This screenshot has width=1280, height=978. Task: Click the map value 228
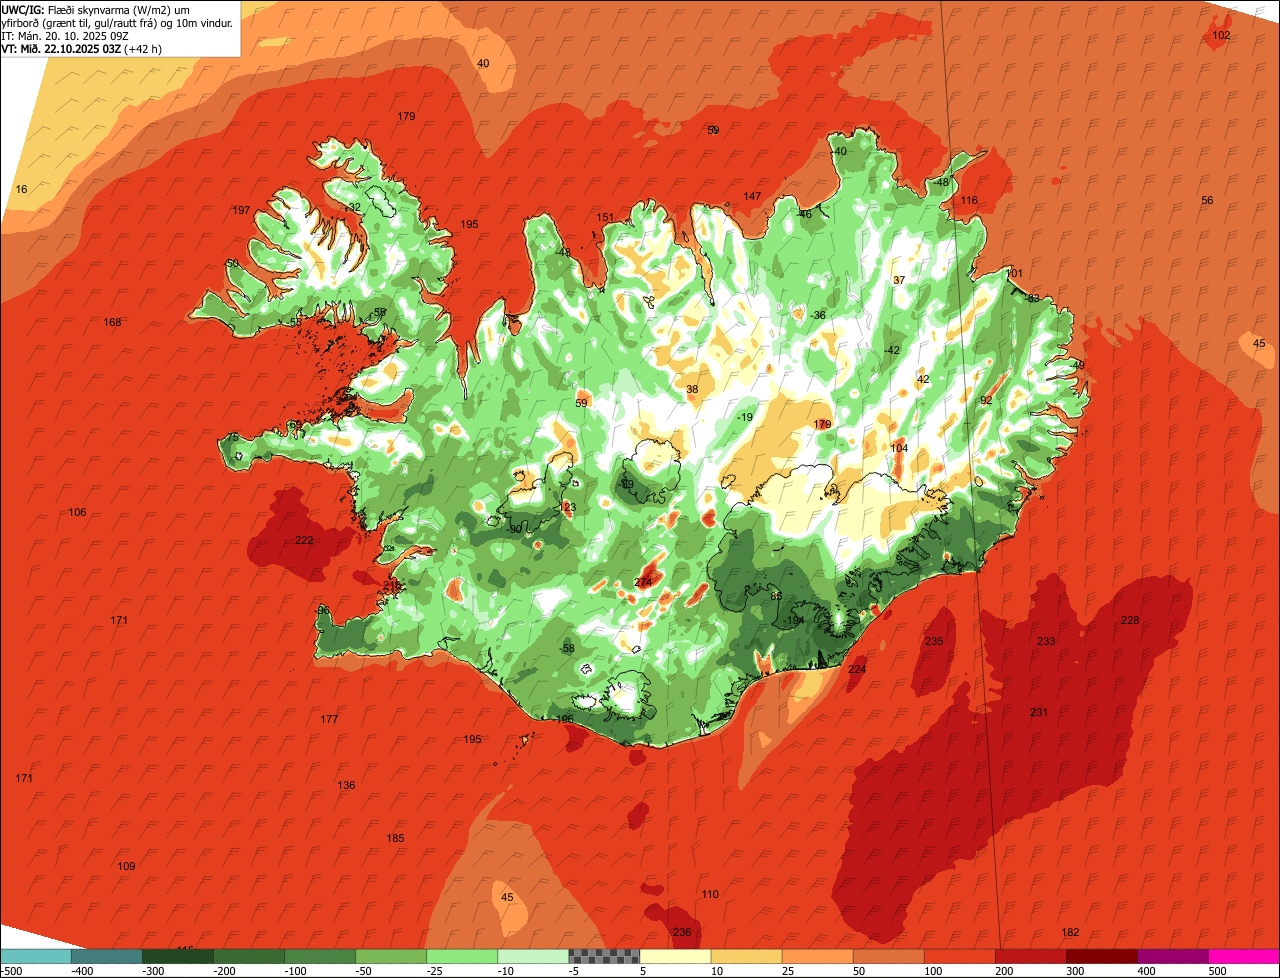point(1130,620)
